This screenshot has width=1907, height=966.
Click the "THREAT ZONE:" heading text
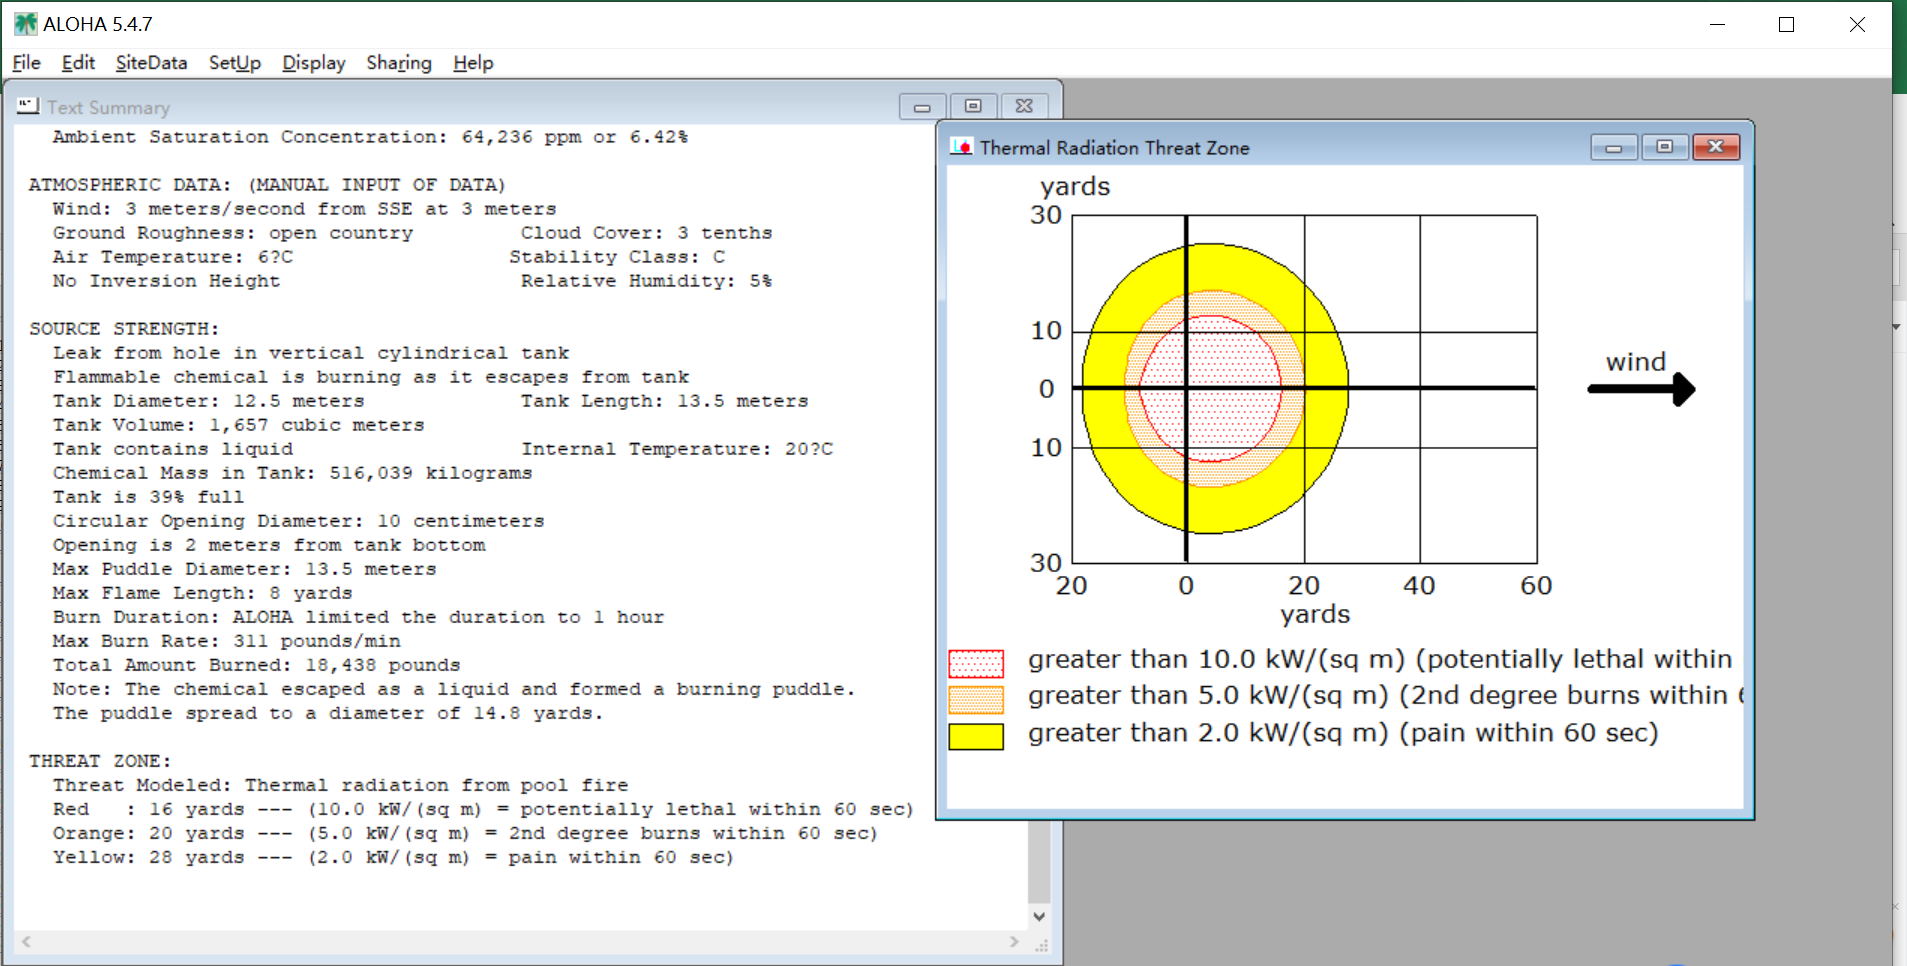(100, 761)
